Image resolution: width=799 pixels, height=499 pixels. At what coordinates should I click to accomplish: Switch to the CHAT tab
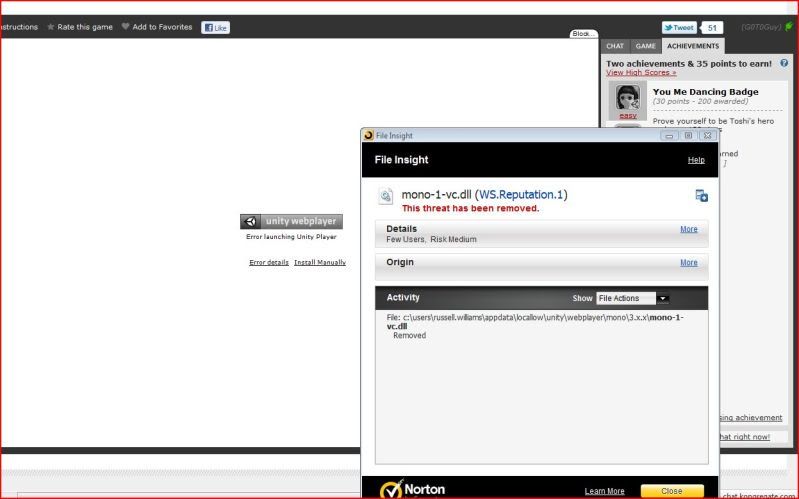pos(615,46)
